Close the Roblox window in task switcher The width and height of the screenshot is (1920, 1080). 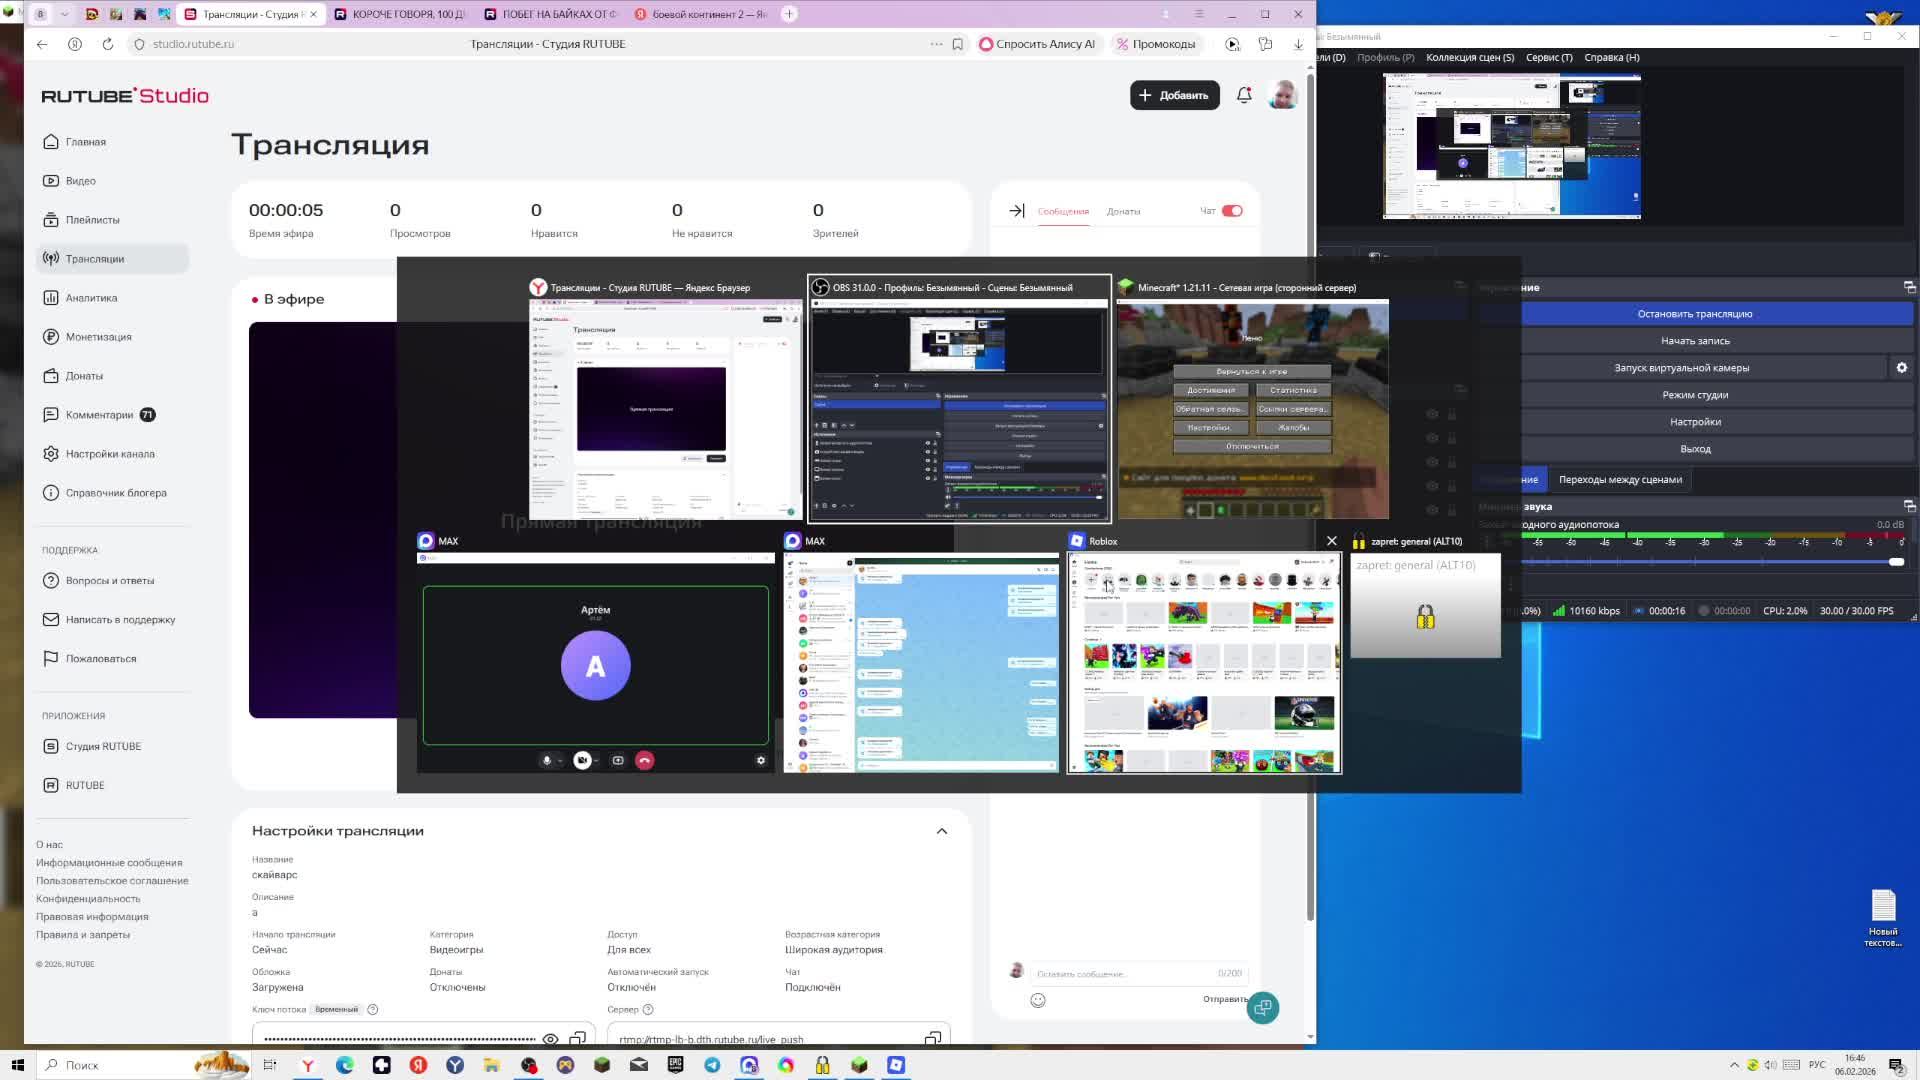point(1331,541)
